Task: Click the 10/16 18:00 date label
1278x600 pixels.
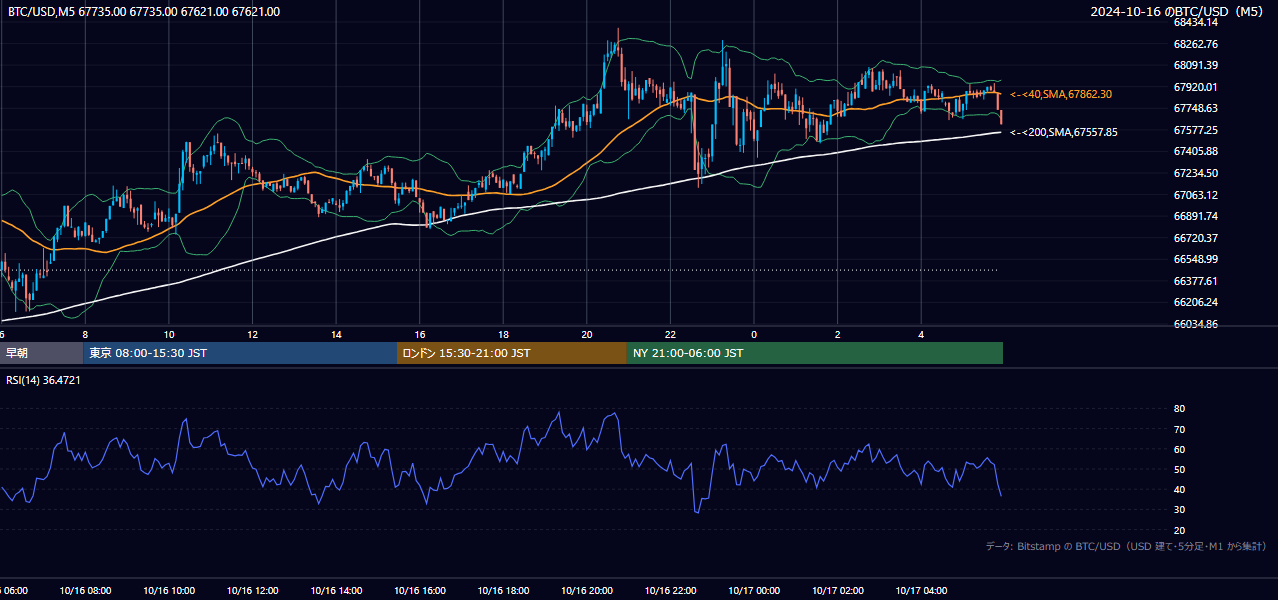Action: click(x=504, y=591)
